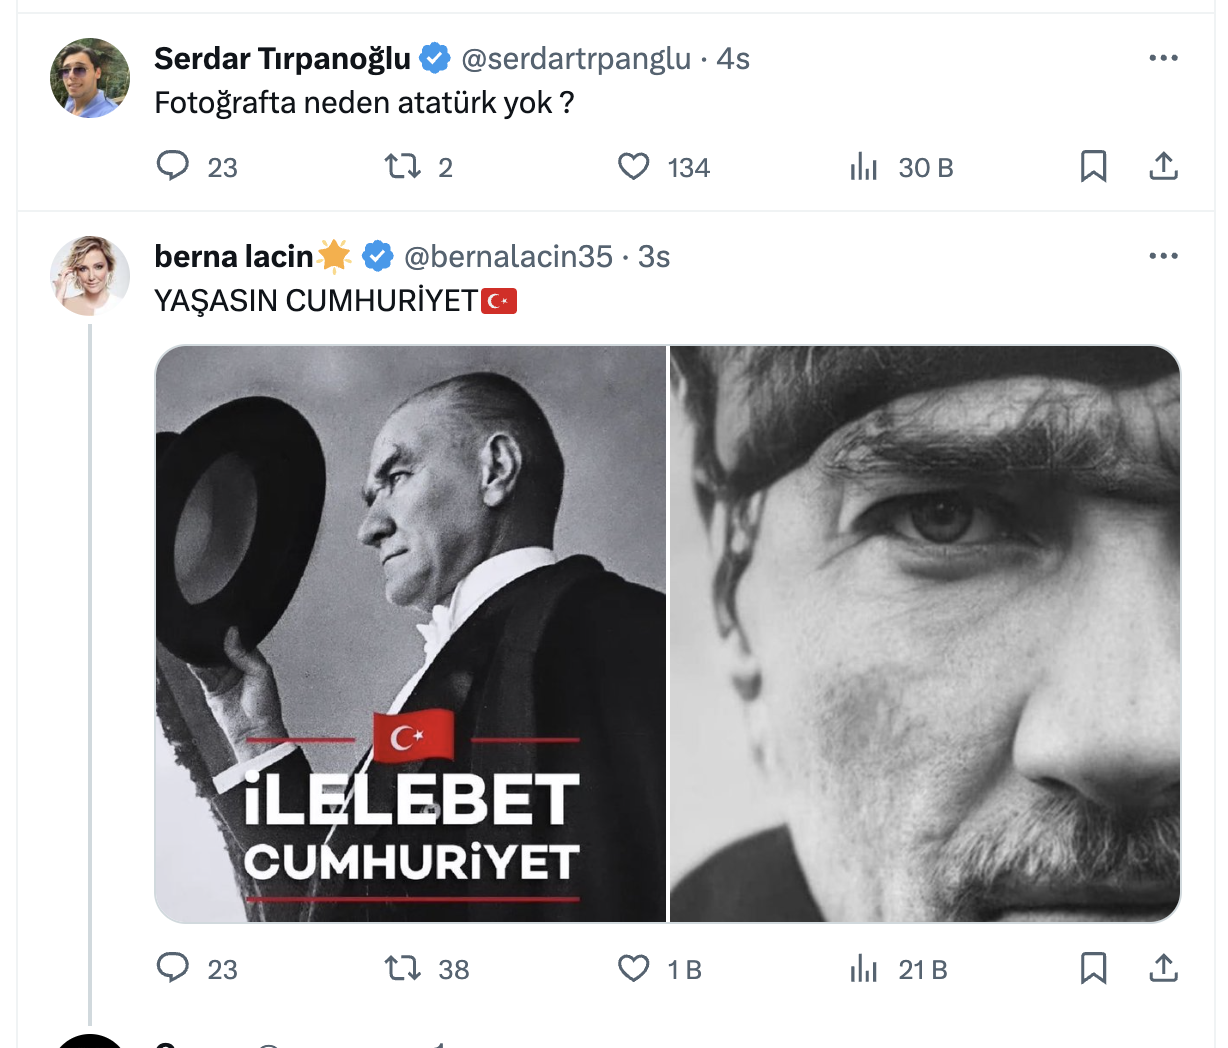
Task: View Serdar Tırpanoğlu's profile picture
Action: [x=89, y=77]
